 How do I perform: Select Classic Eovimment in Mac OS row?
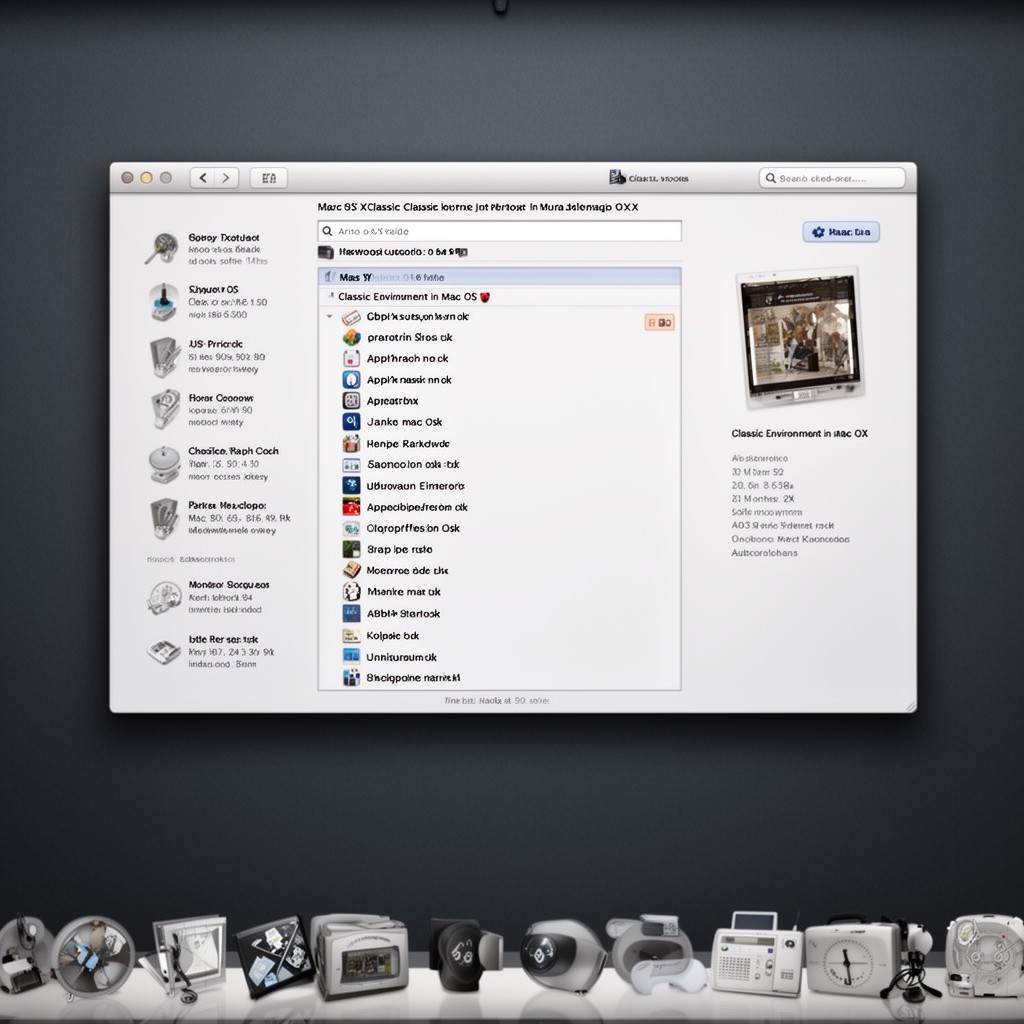tap(500, 296)
